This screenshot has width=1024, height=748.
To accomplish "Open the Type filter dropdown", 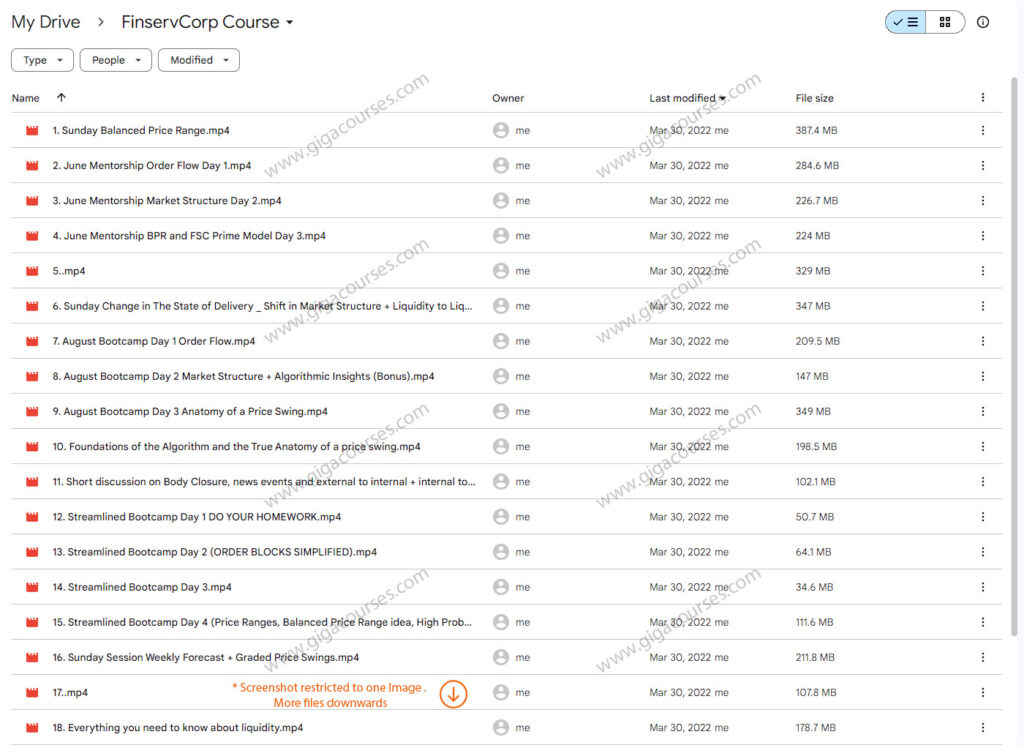I will [x=41, y=60].
